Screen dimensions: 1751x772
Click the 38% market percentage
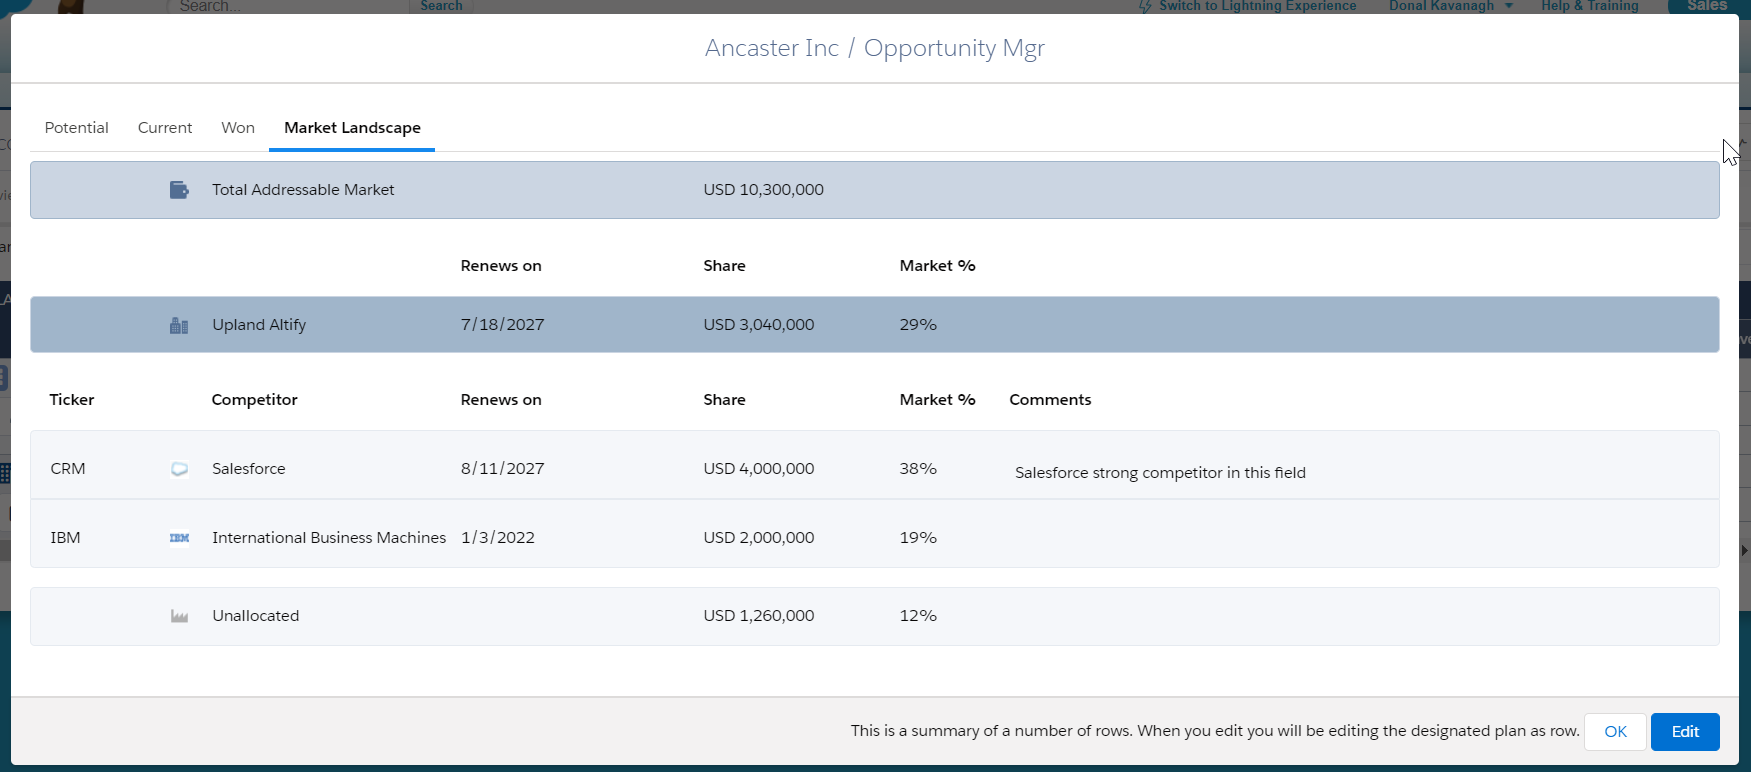918,469
